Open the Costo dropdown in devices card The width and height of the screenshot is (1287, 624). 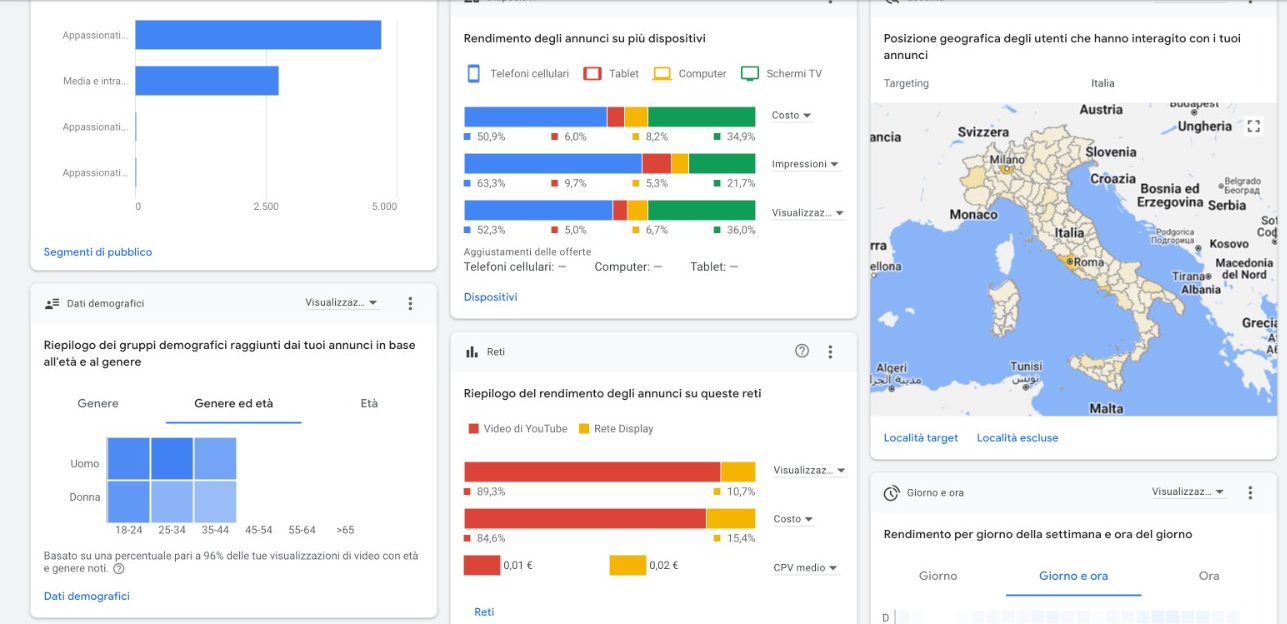pyautogui.click(x=791, y=115)
